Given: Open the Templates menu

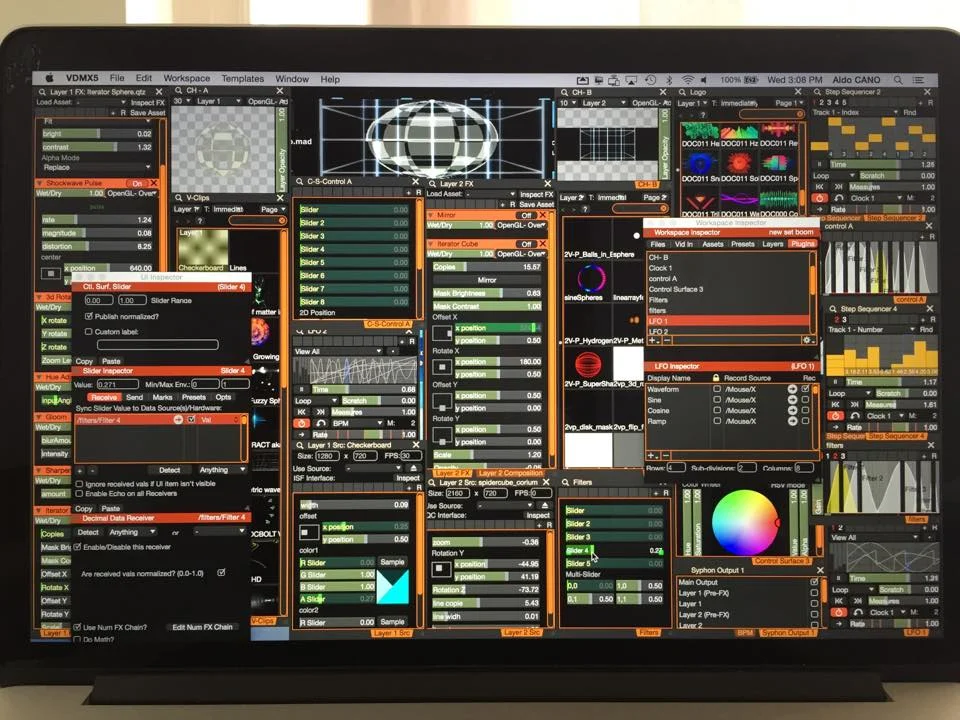Looking at the screenshot, I should tap(242, 79).
